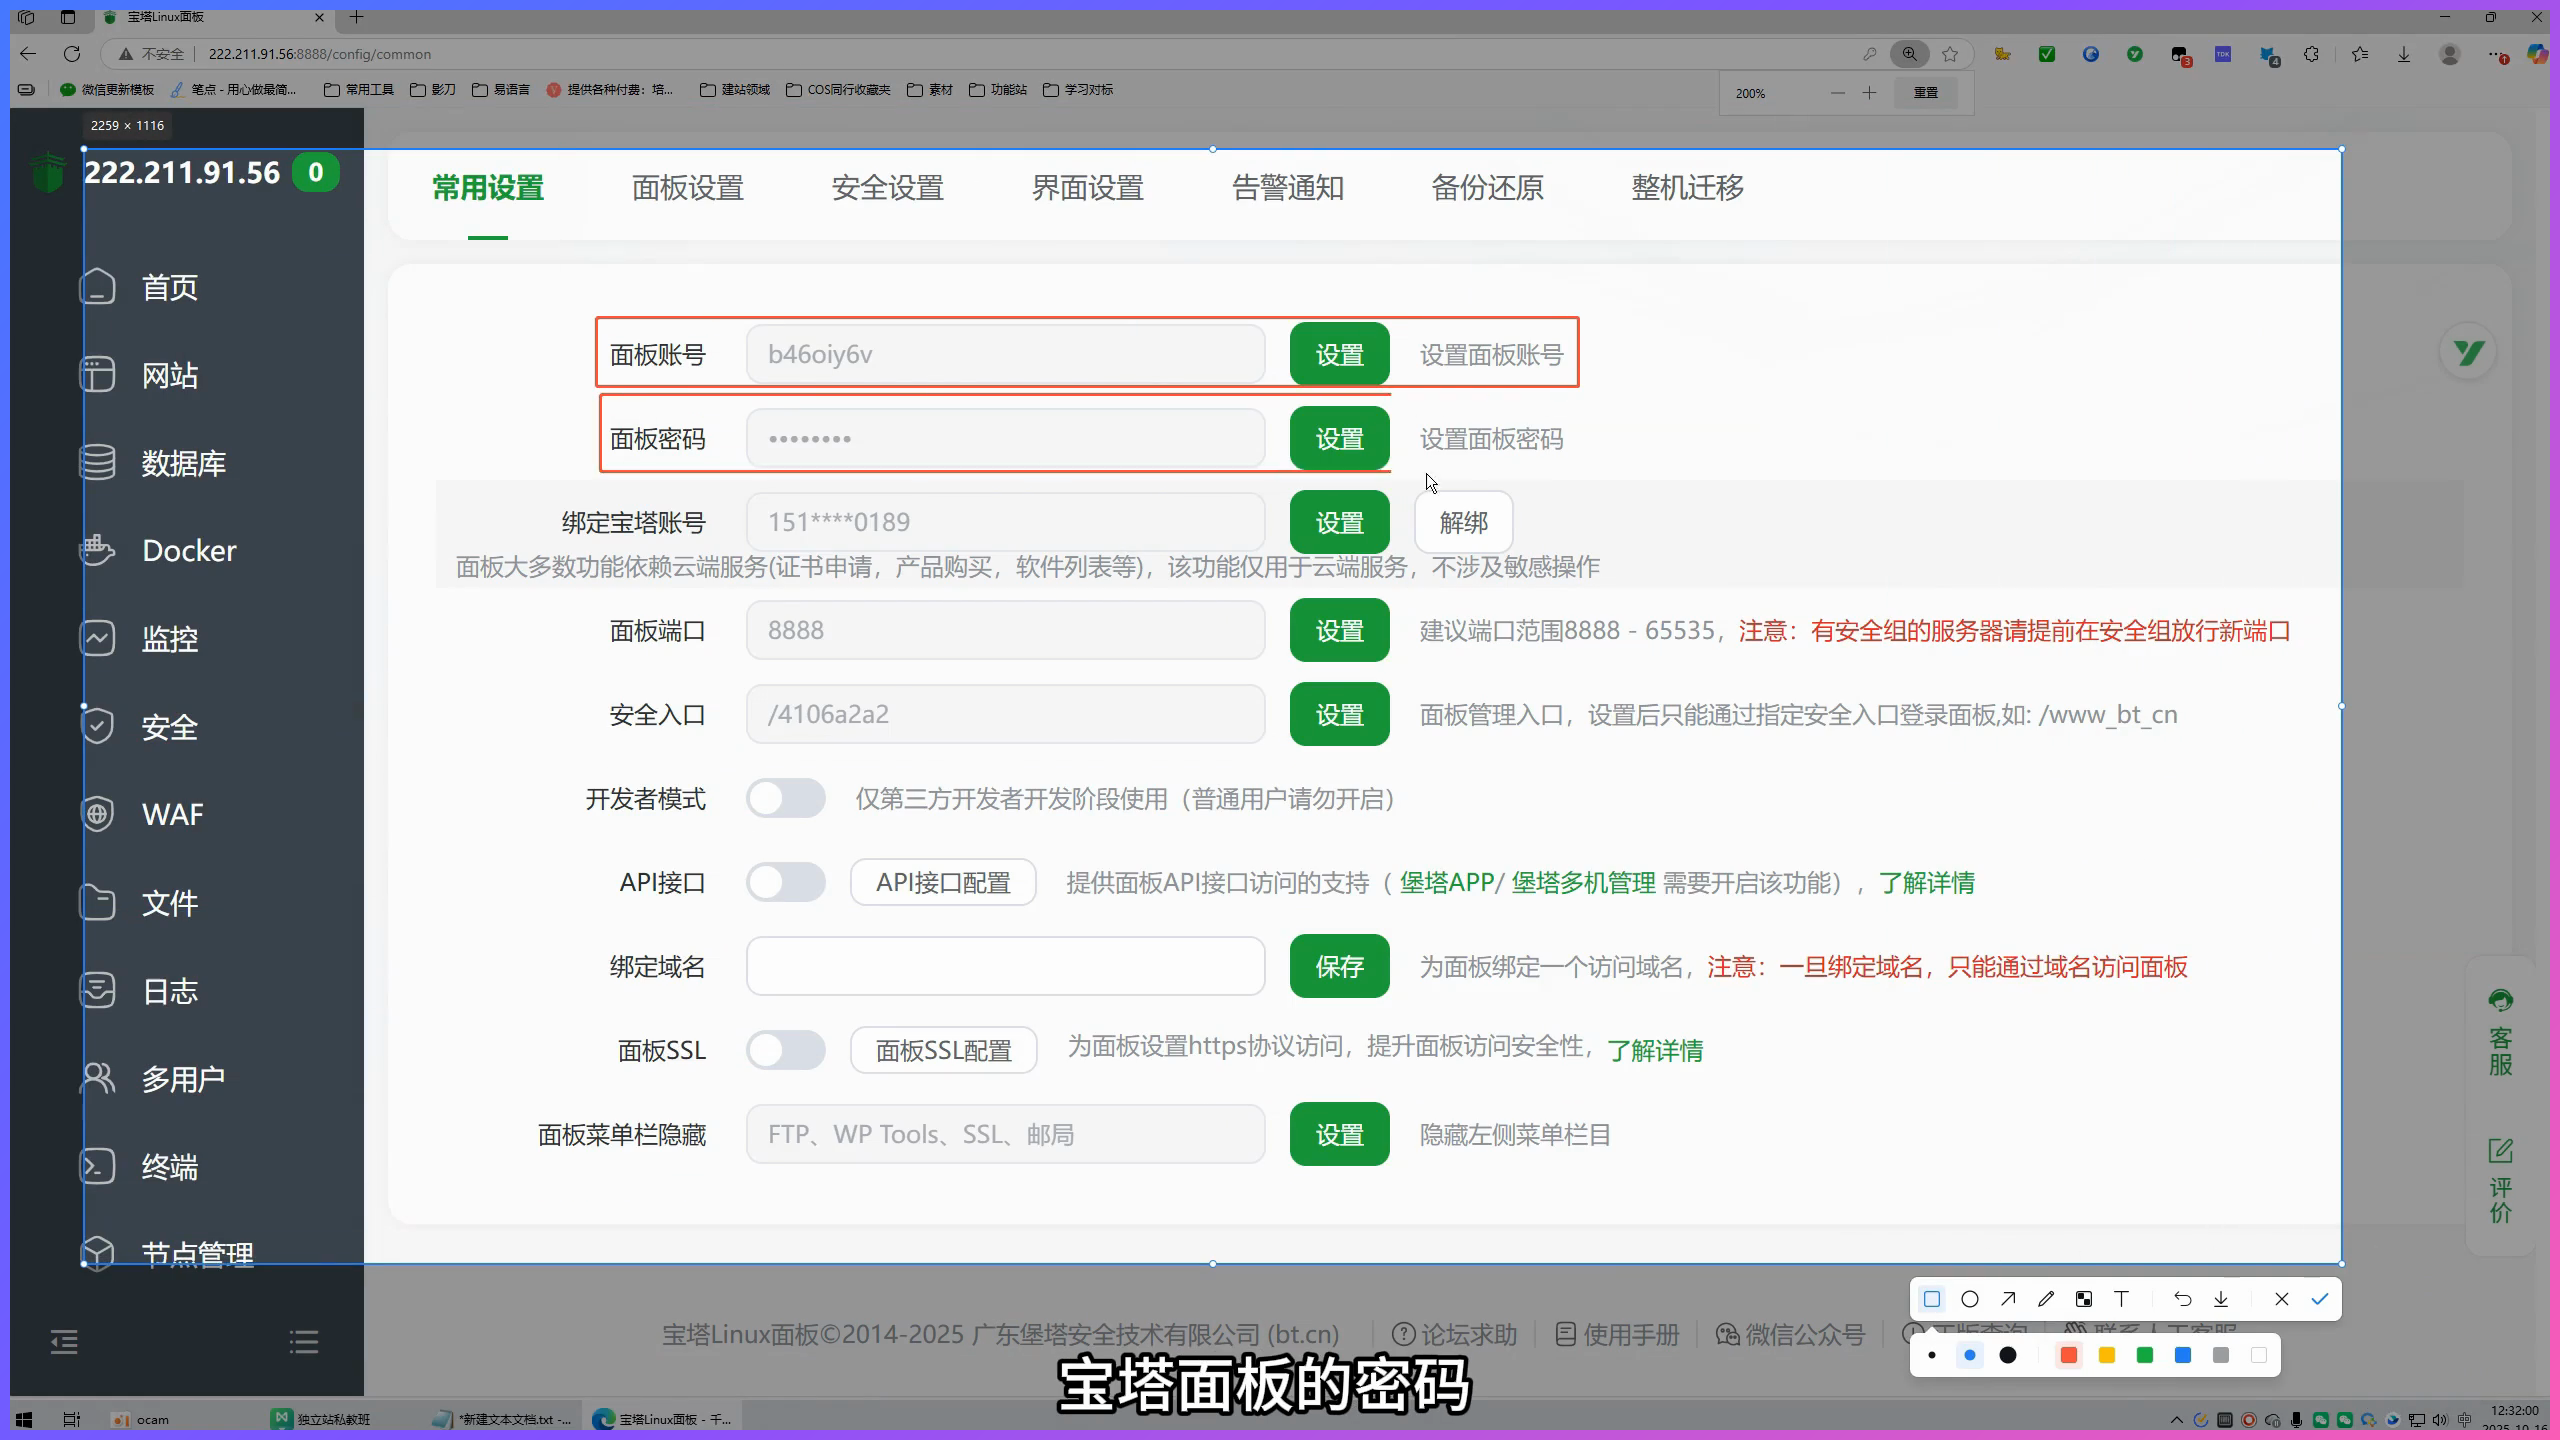Toggle the 面板SSL switch
2560x1440 pixels.
786,1050
